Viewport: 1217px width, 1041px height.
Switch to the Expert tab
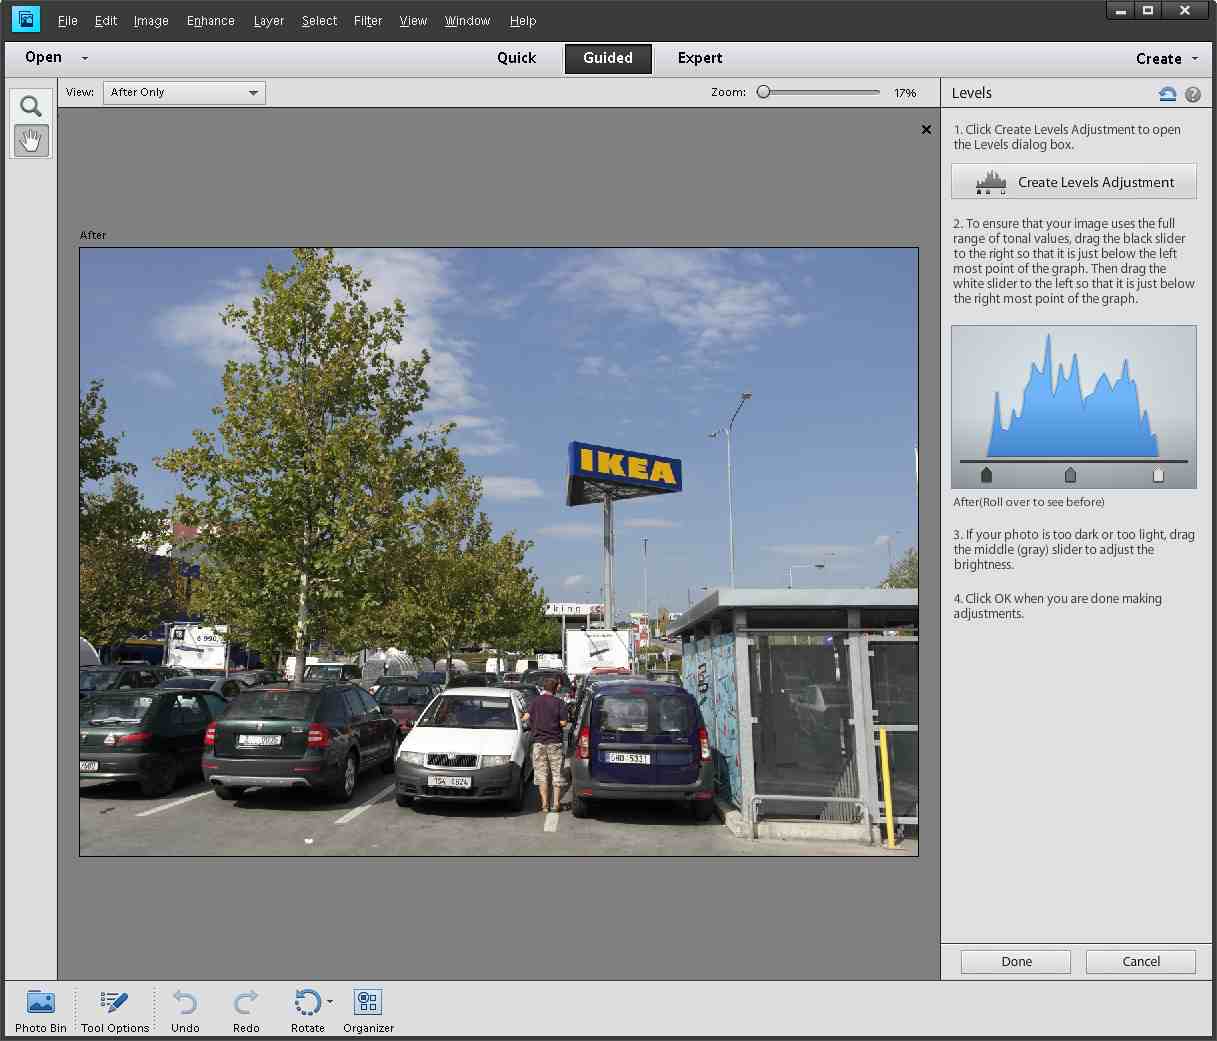(x=699, y=58)
